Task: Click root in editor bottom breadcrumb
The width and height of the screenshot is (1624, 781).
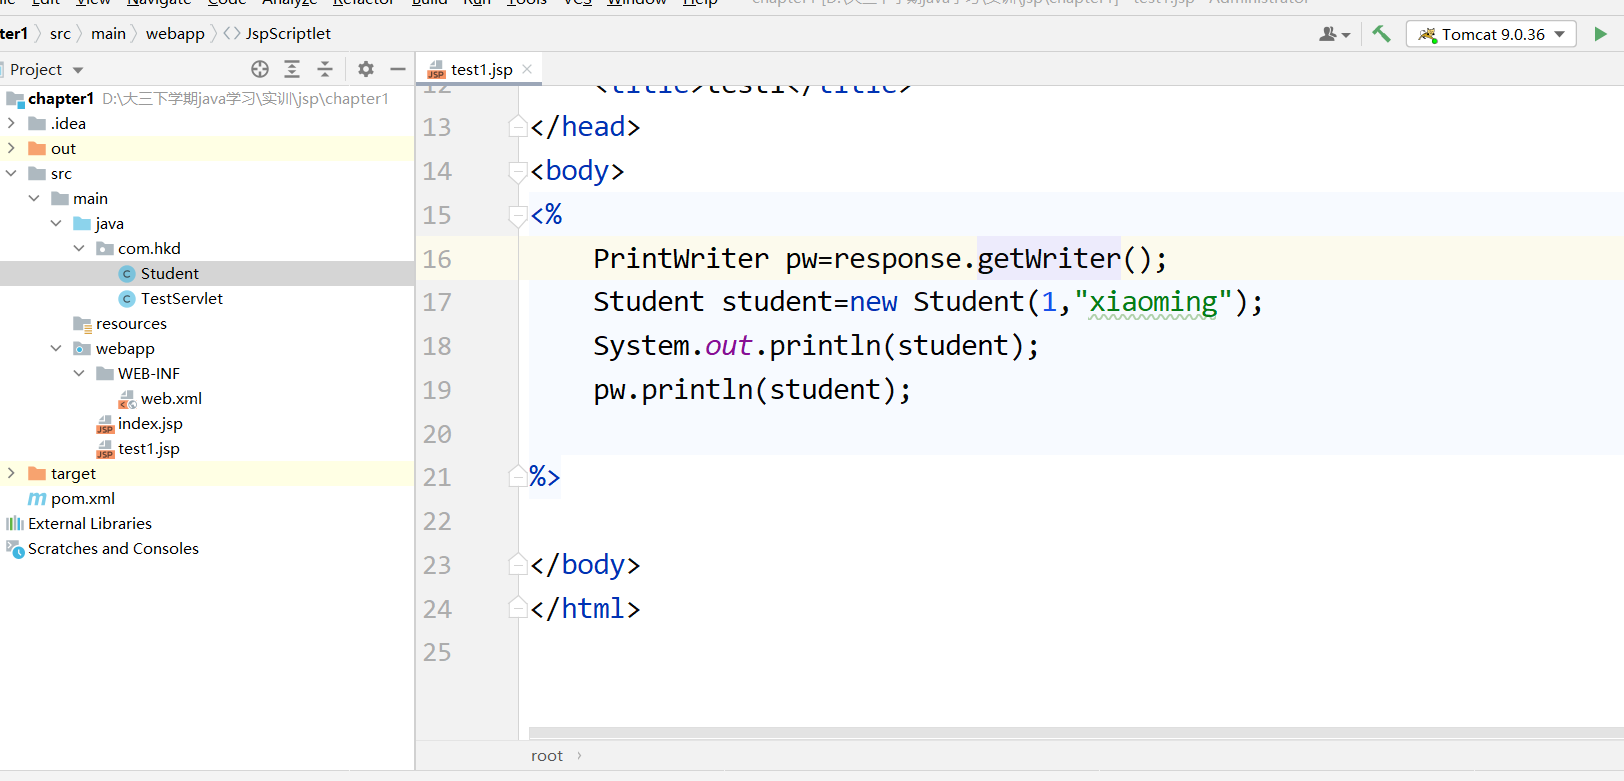Action: (x=547, y=756)
